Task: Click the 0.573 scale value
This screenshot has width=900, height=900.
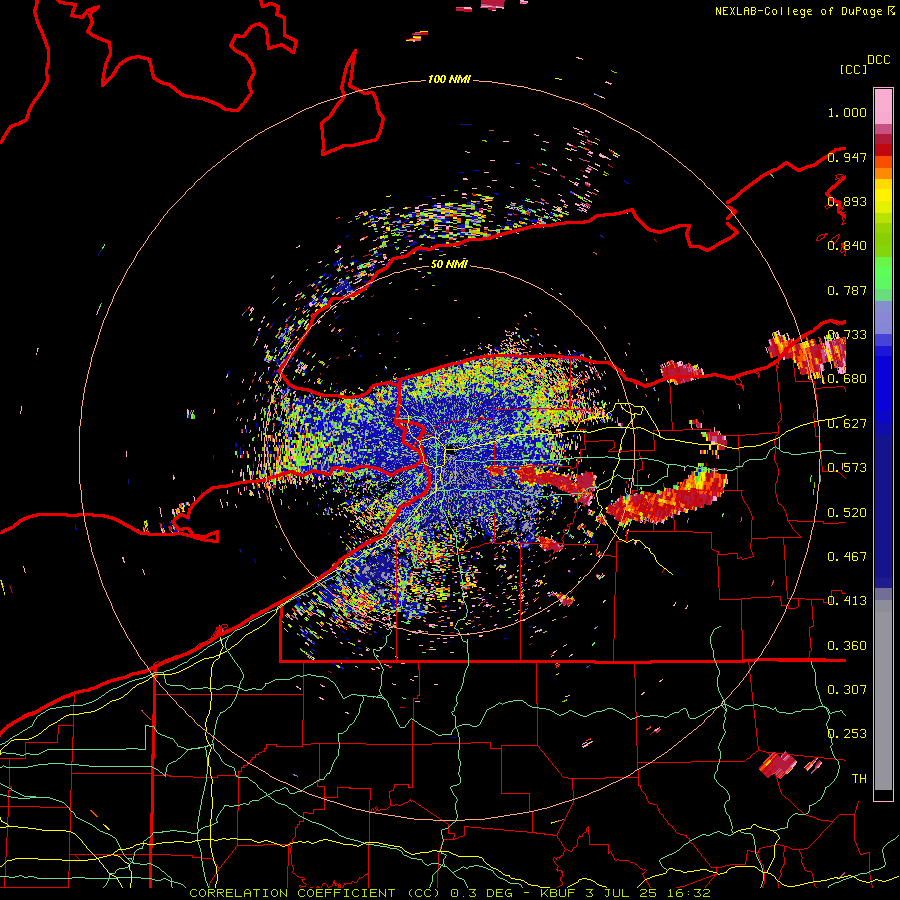Action: click(847, 468)
